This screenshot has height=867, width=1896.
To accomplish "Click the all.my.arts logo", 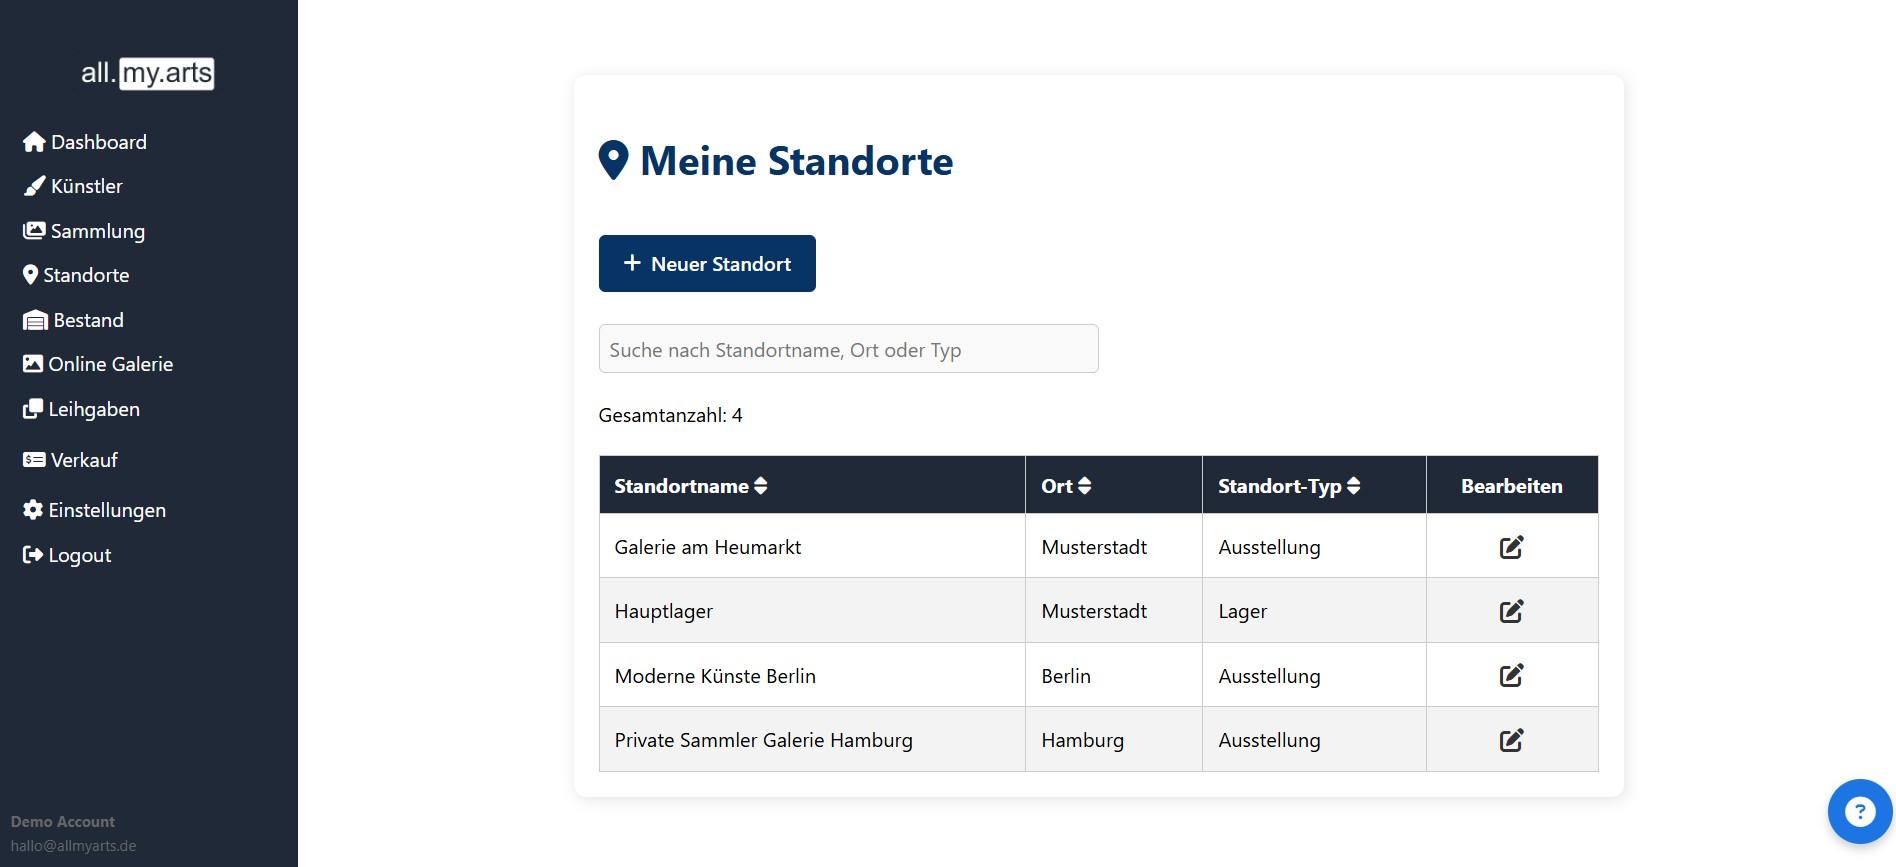I will 148,73.
